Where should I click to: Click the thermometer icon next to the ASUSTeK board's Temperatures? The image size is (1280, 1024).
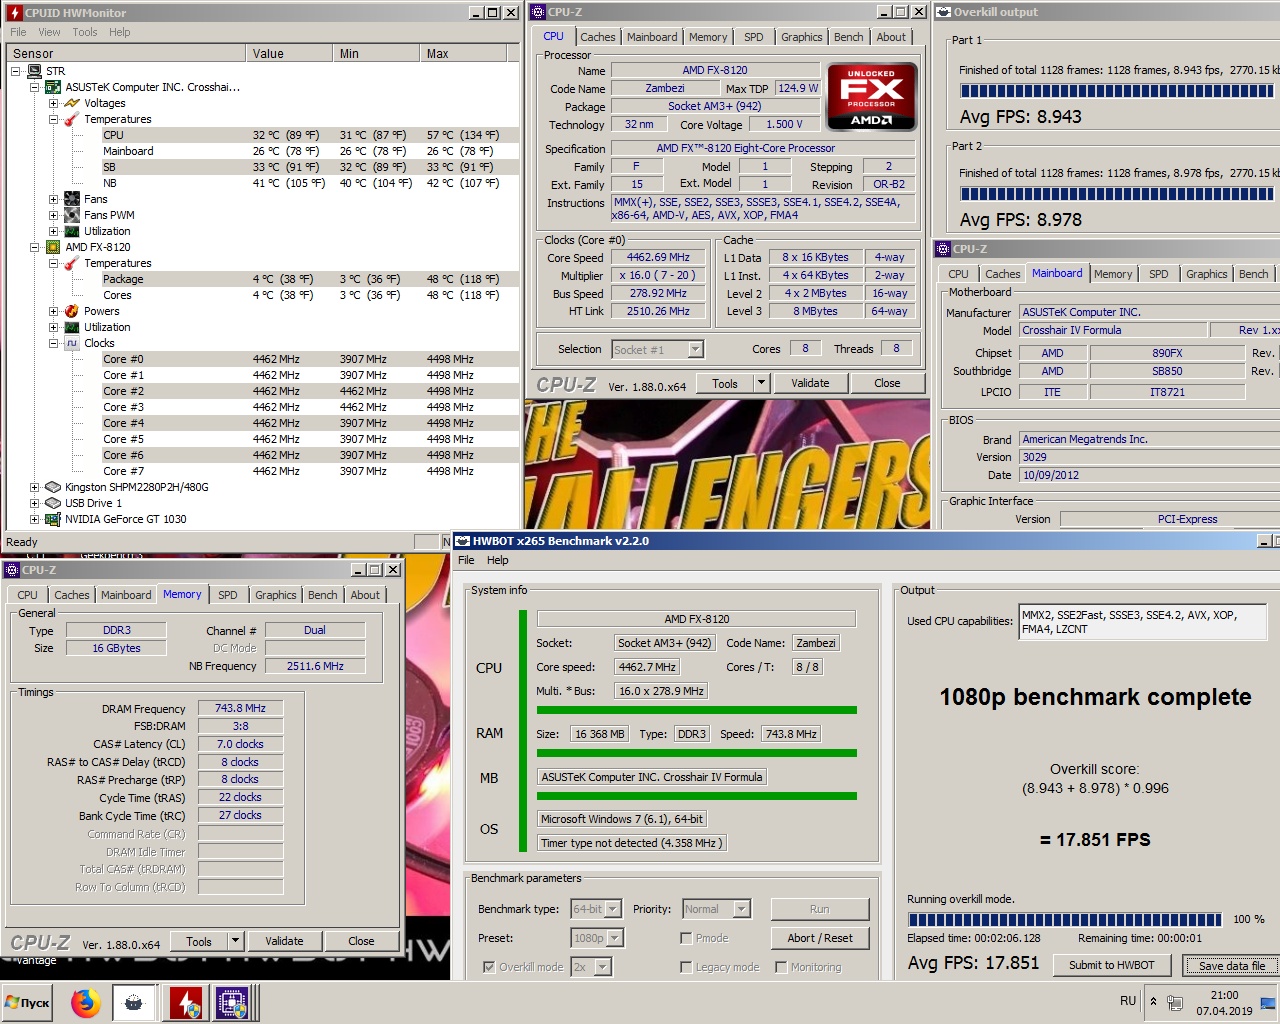coord(72,119)
